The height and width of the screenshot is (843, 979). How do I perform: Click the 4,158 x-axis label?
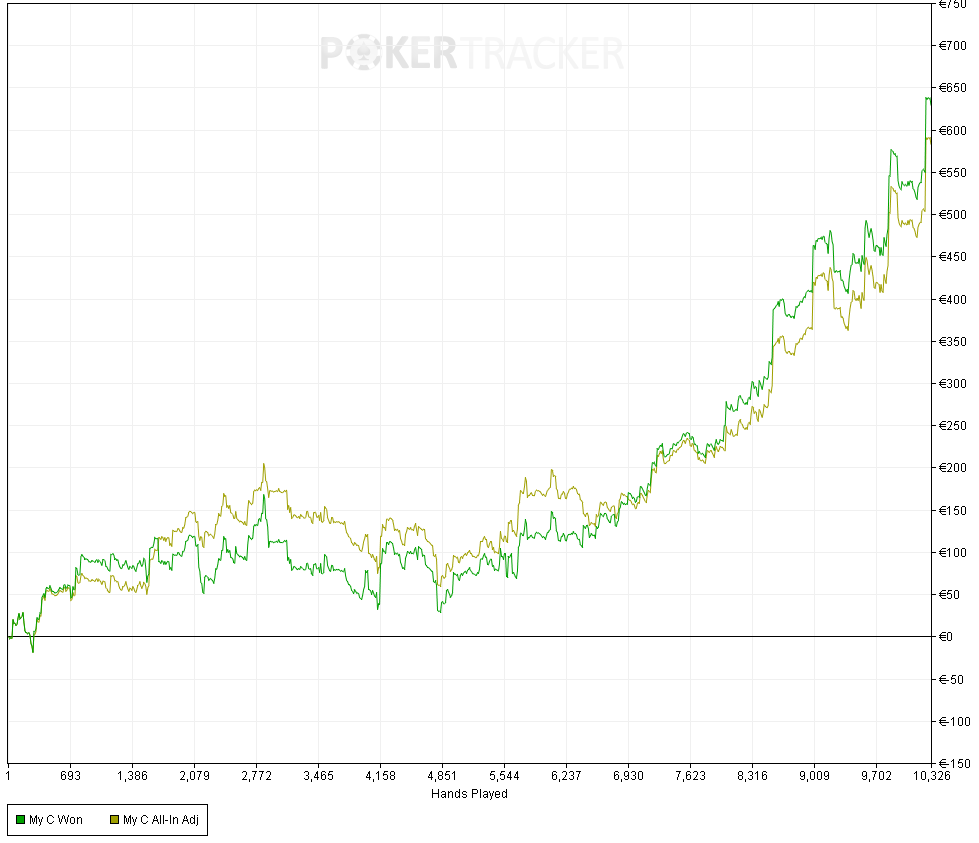[x=380, y=776]
